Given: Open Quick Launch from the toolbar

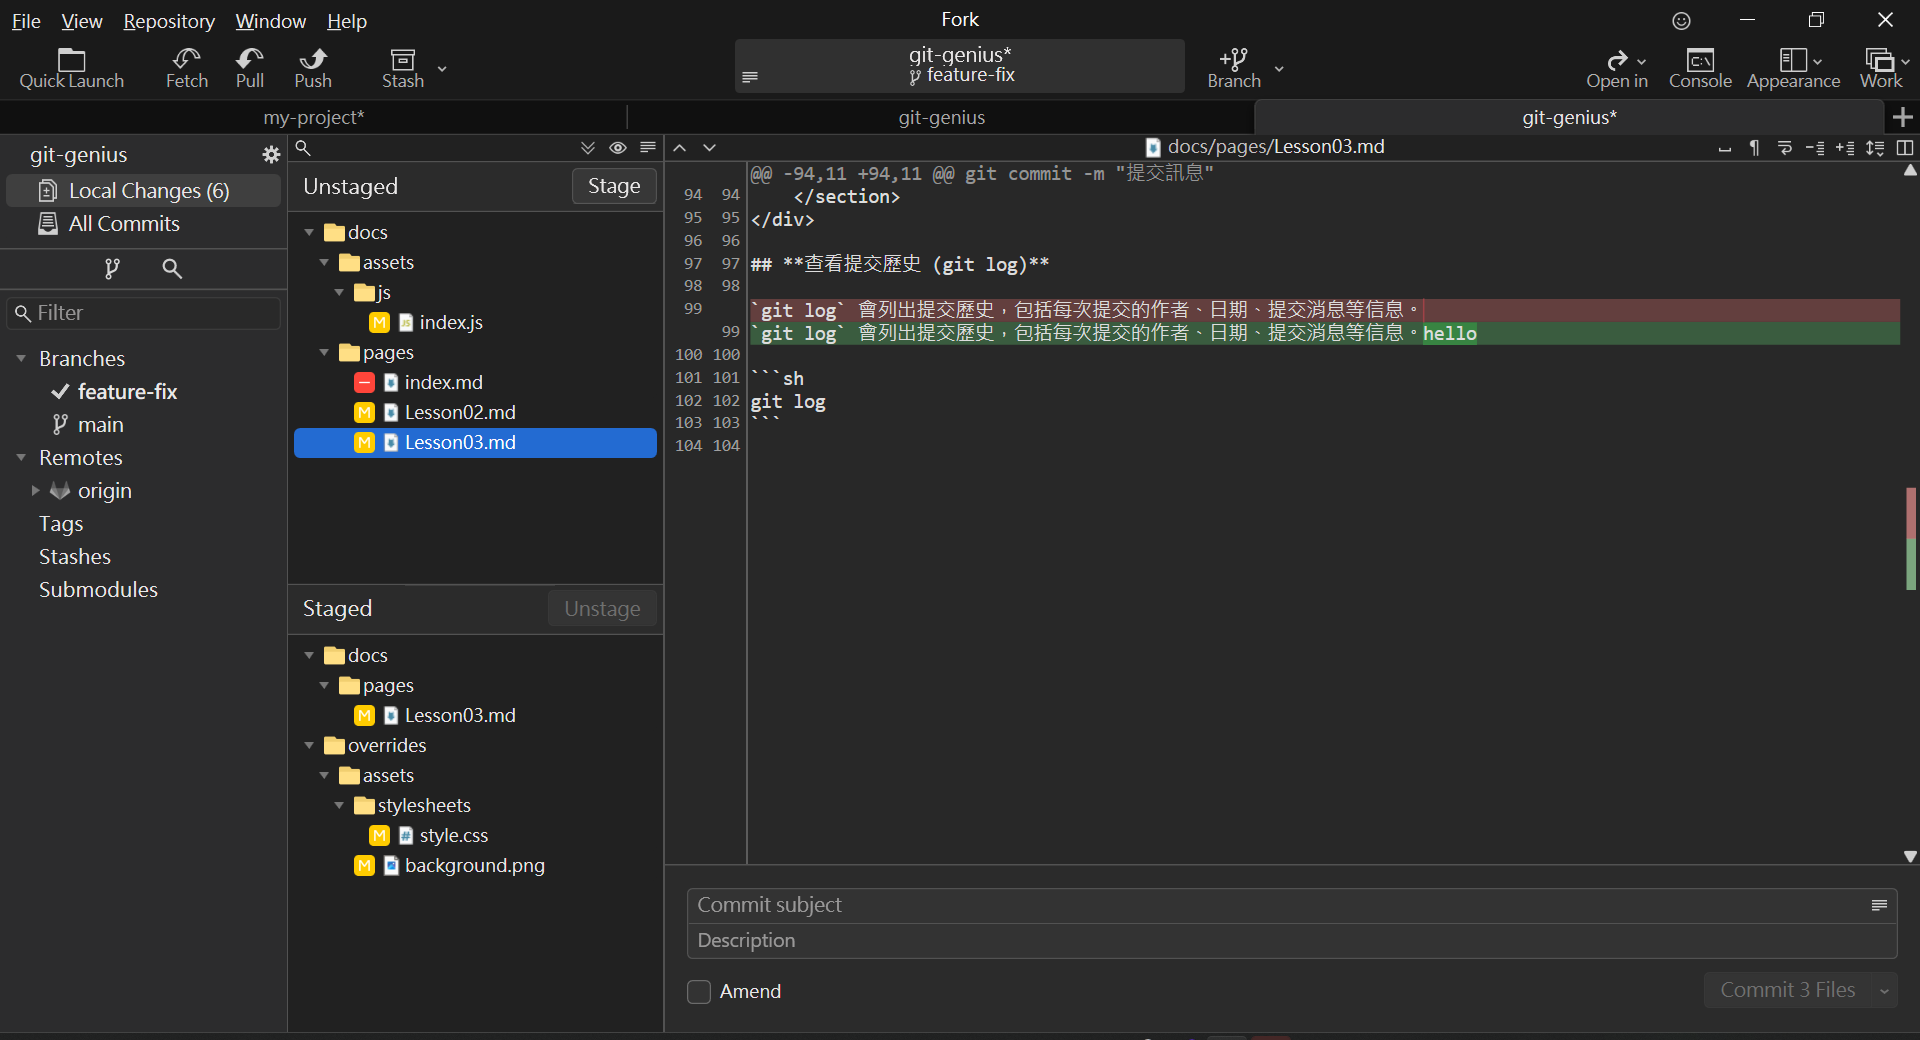Looking at the screenshot, I should point(71,68).
